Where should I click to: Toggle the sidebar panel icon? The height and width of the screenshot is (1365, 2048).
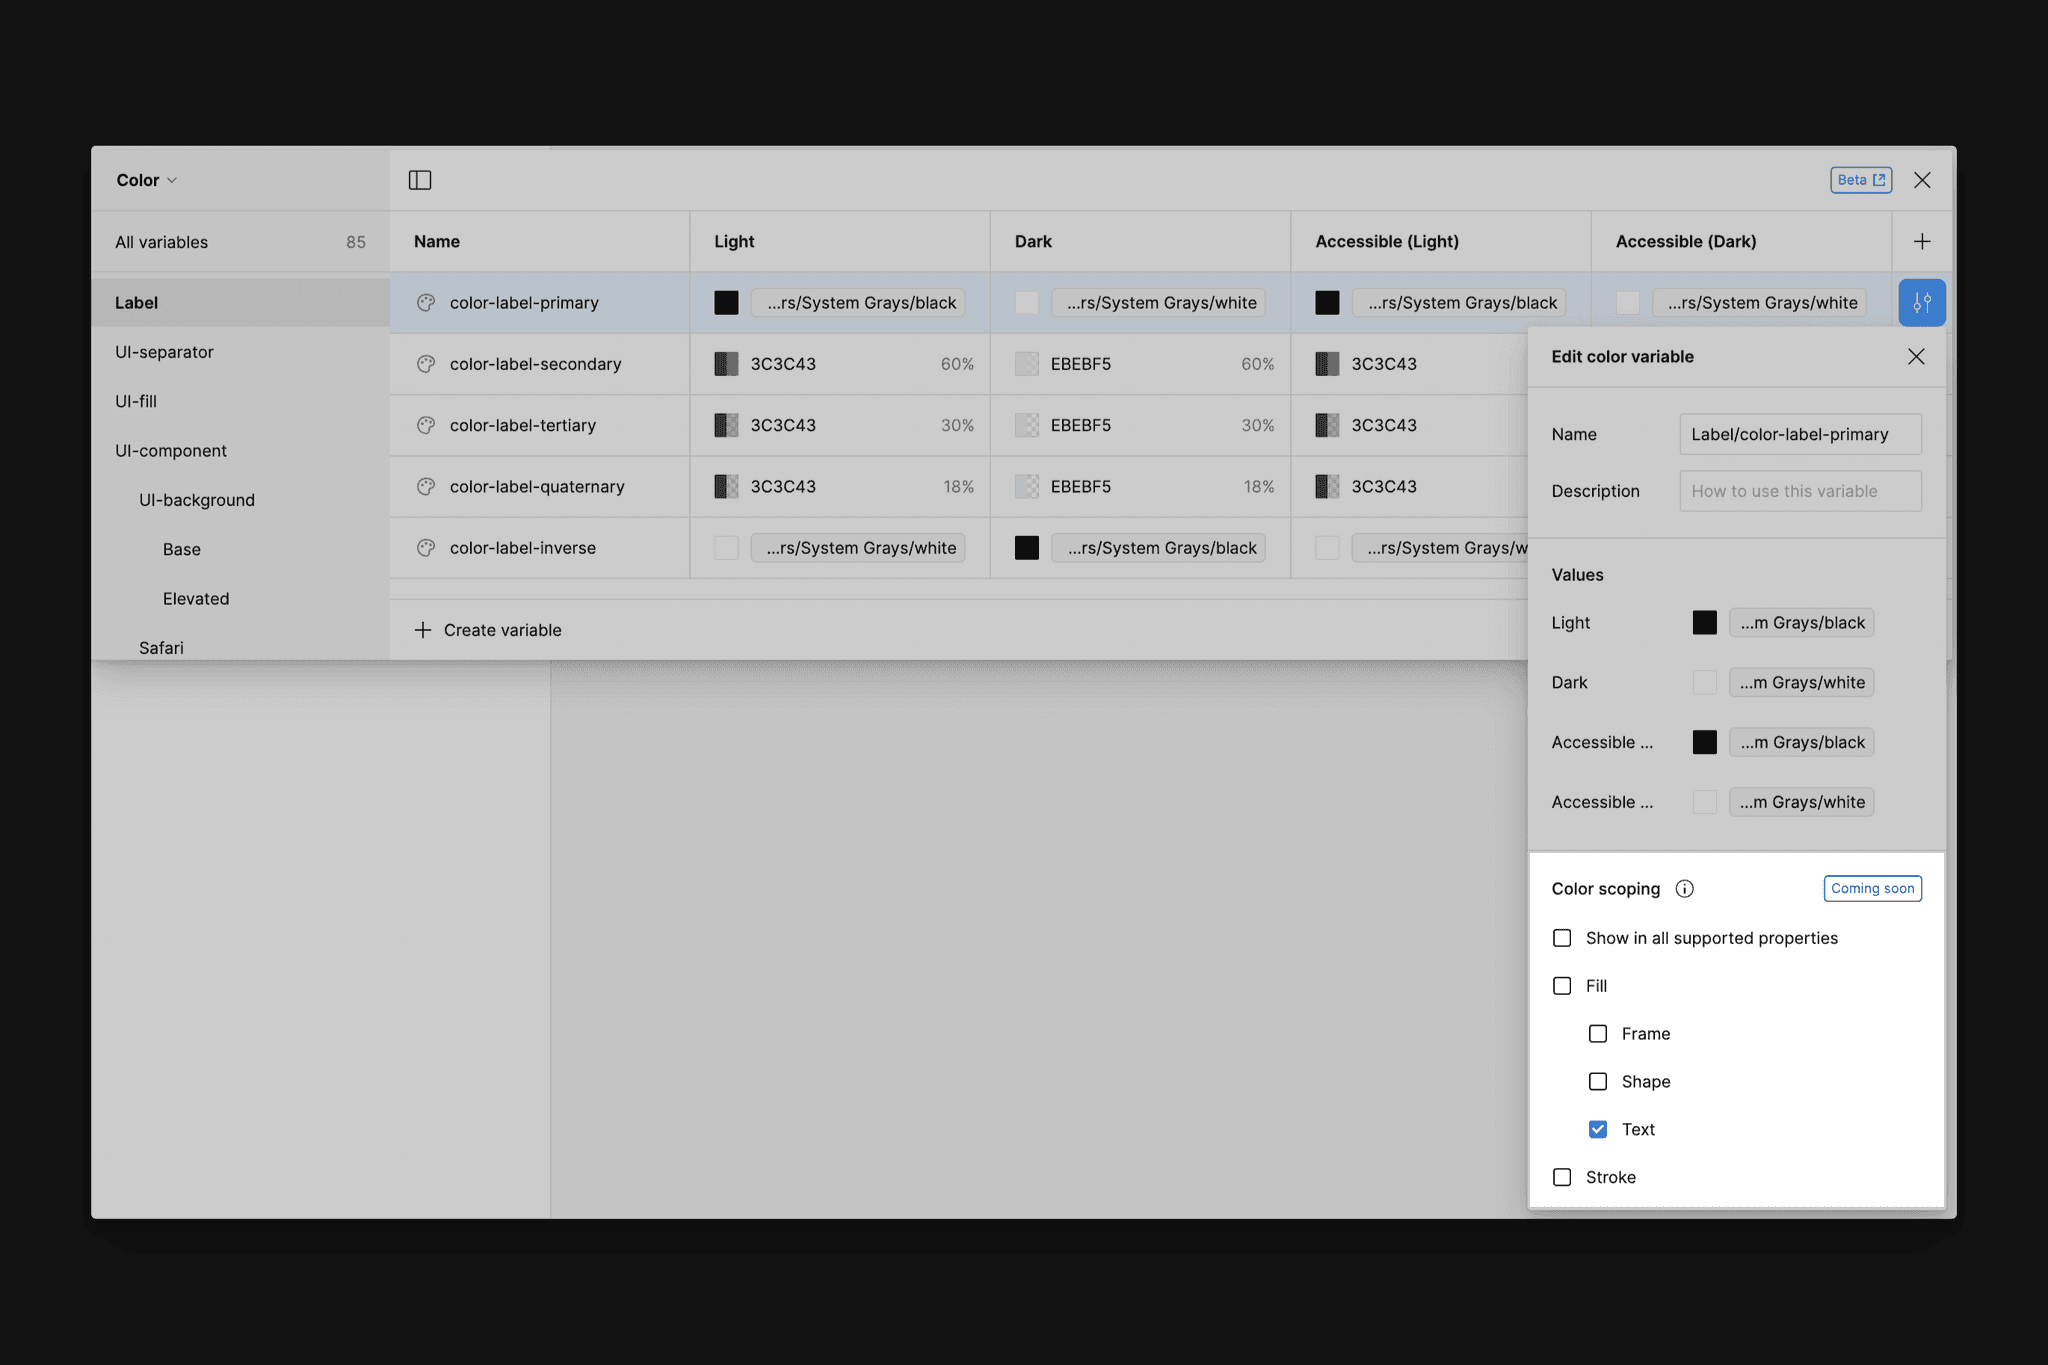[x=420, y=180]
